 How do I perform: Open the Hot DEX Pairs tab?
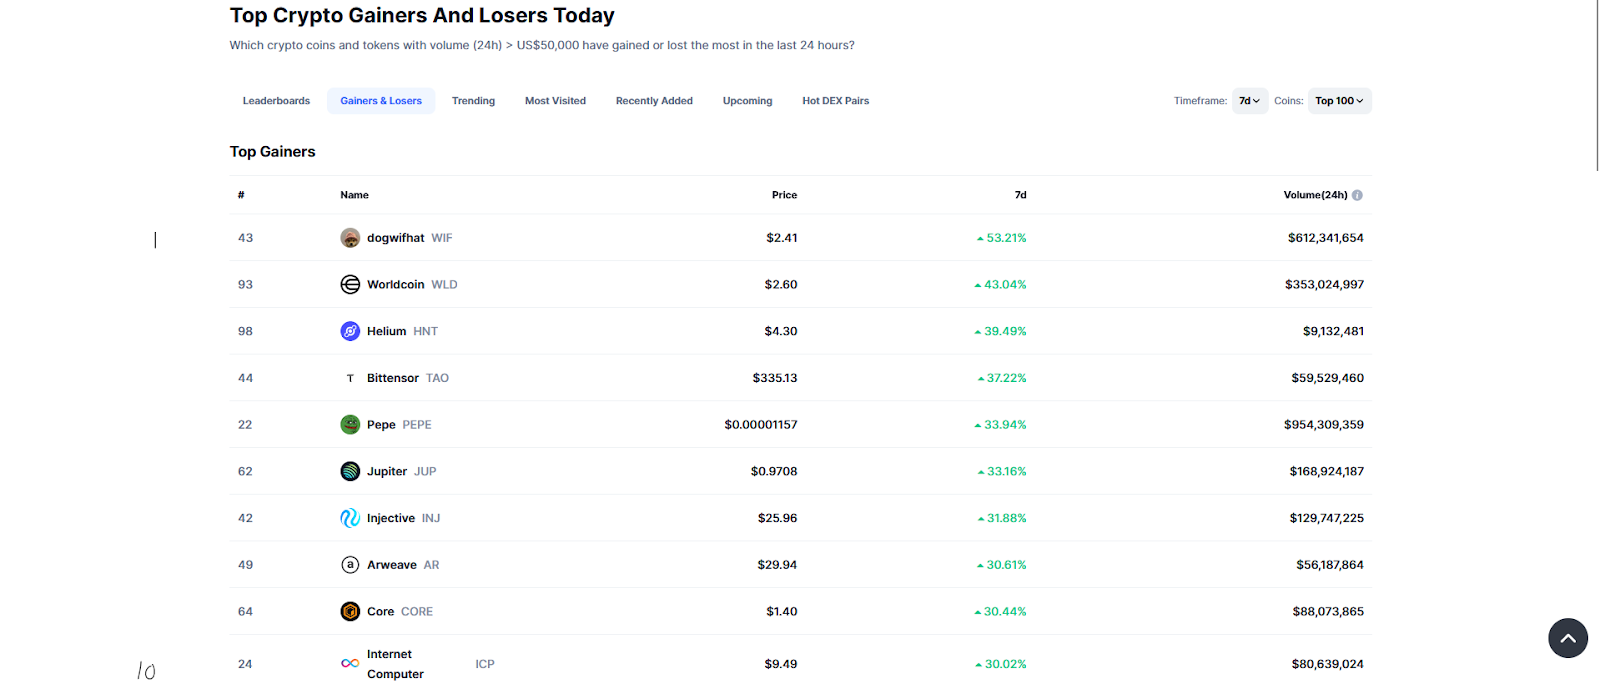(835, 101)
